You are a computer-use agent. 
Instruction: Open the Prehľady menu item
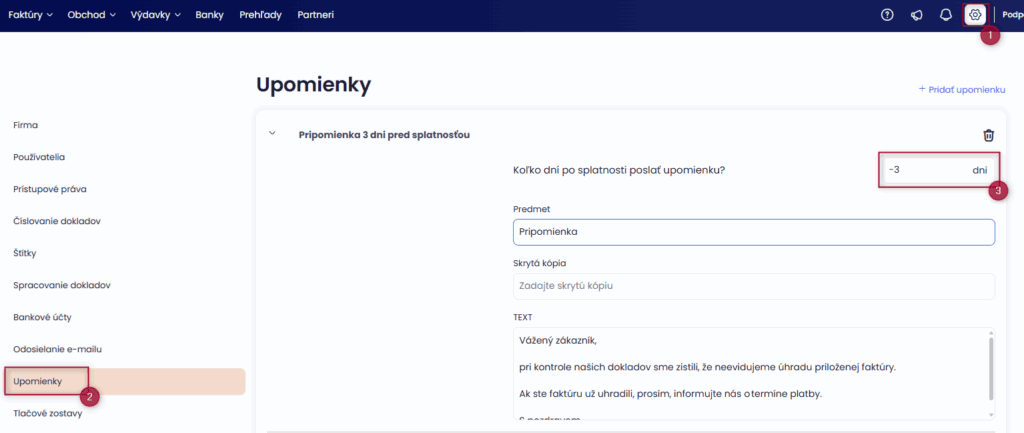click(x=261, y=15)
